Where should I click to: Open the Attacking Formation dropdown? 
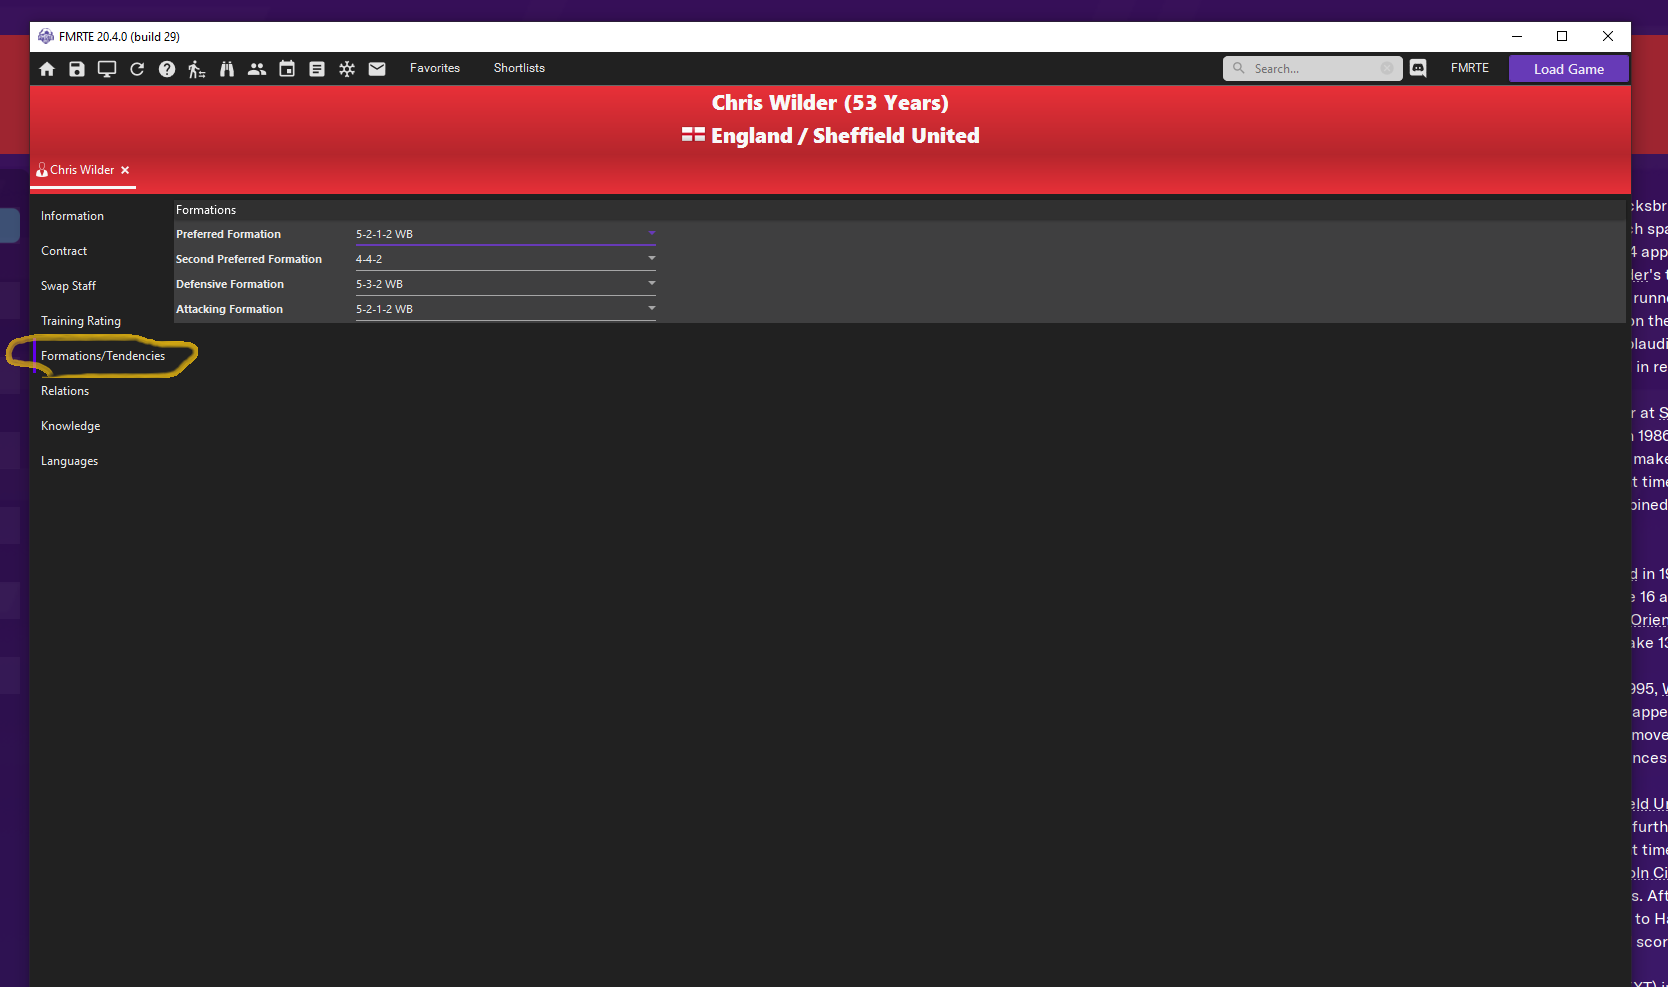[651, 309]
